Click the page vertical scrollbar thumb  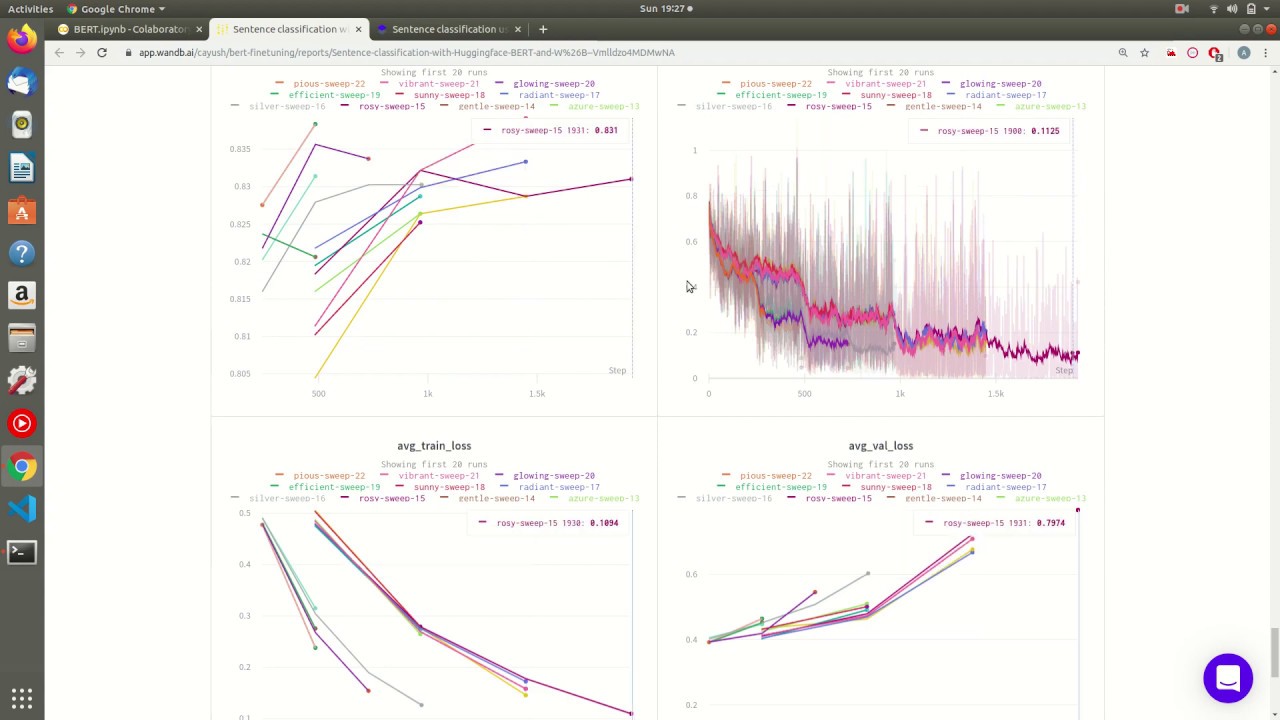pos(1274,653)
